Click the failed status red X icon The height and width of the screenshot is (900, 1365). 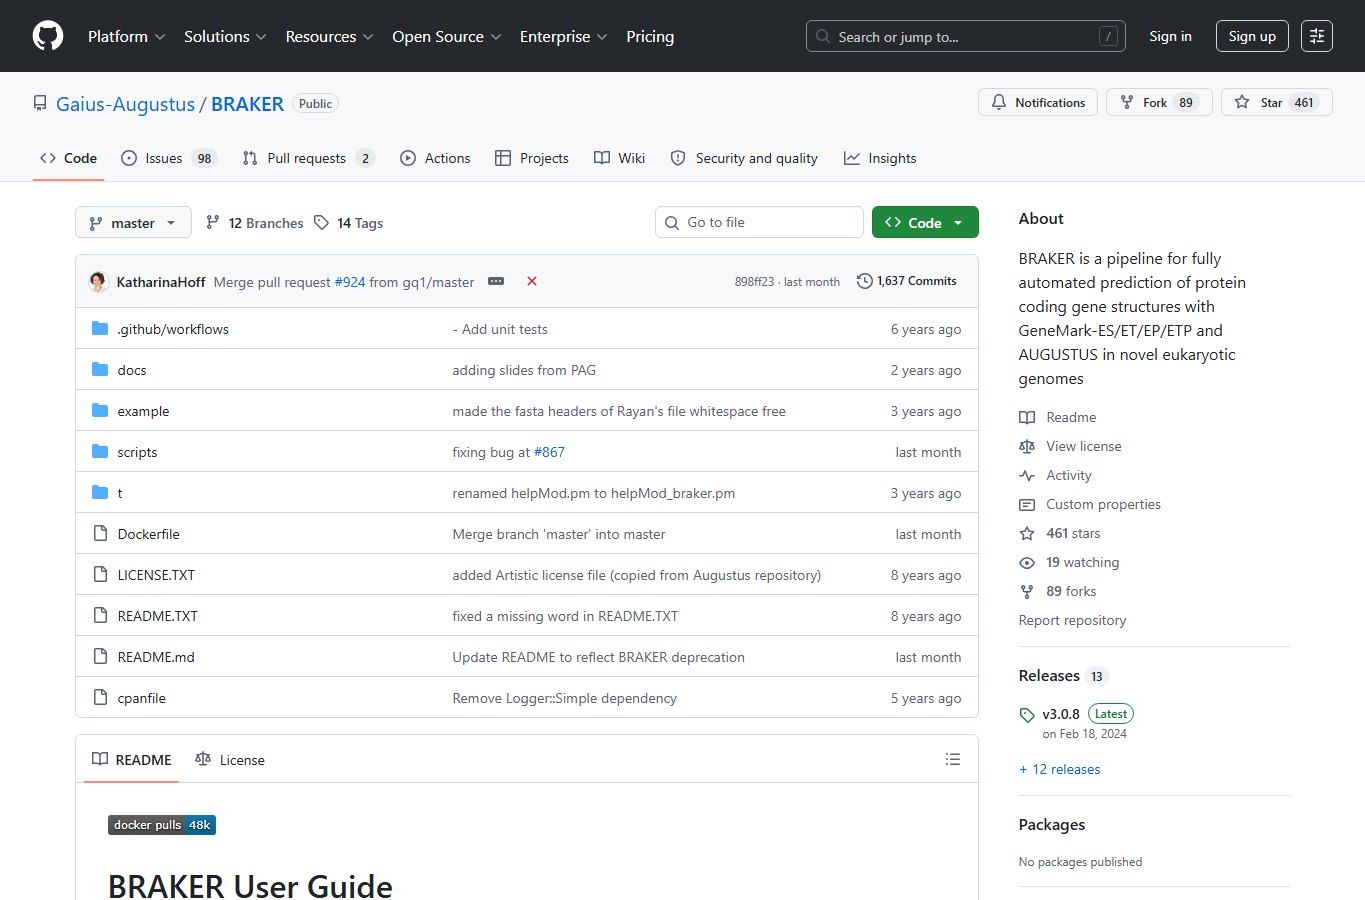[x=532, y=281]
